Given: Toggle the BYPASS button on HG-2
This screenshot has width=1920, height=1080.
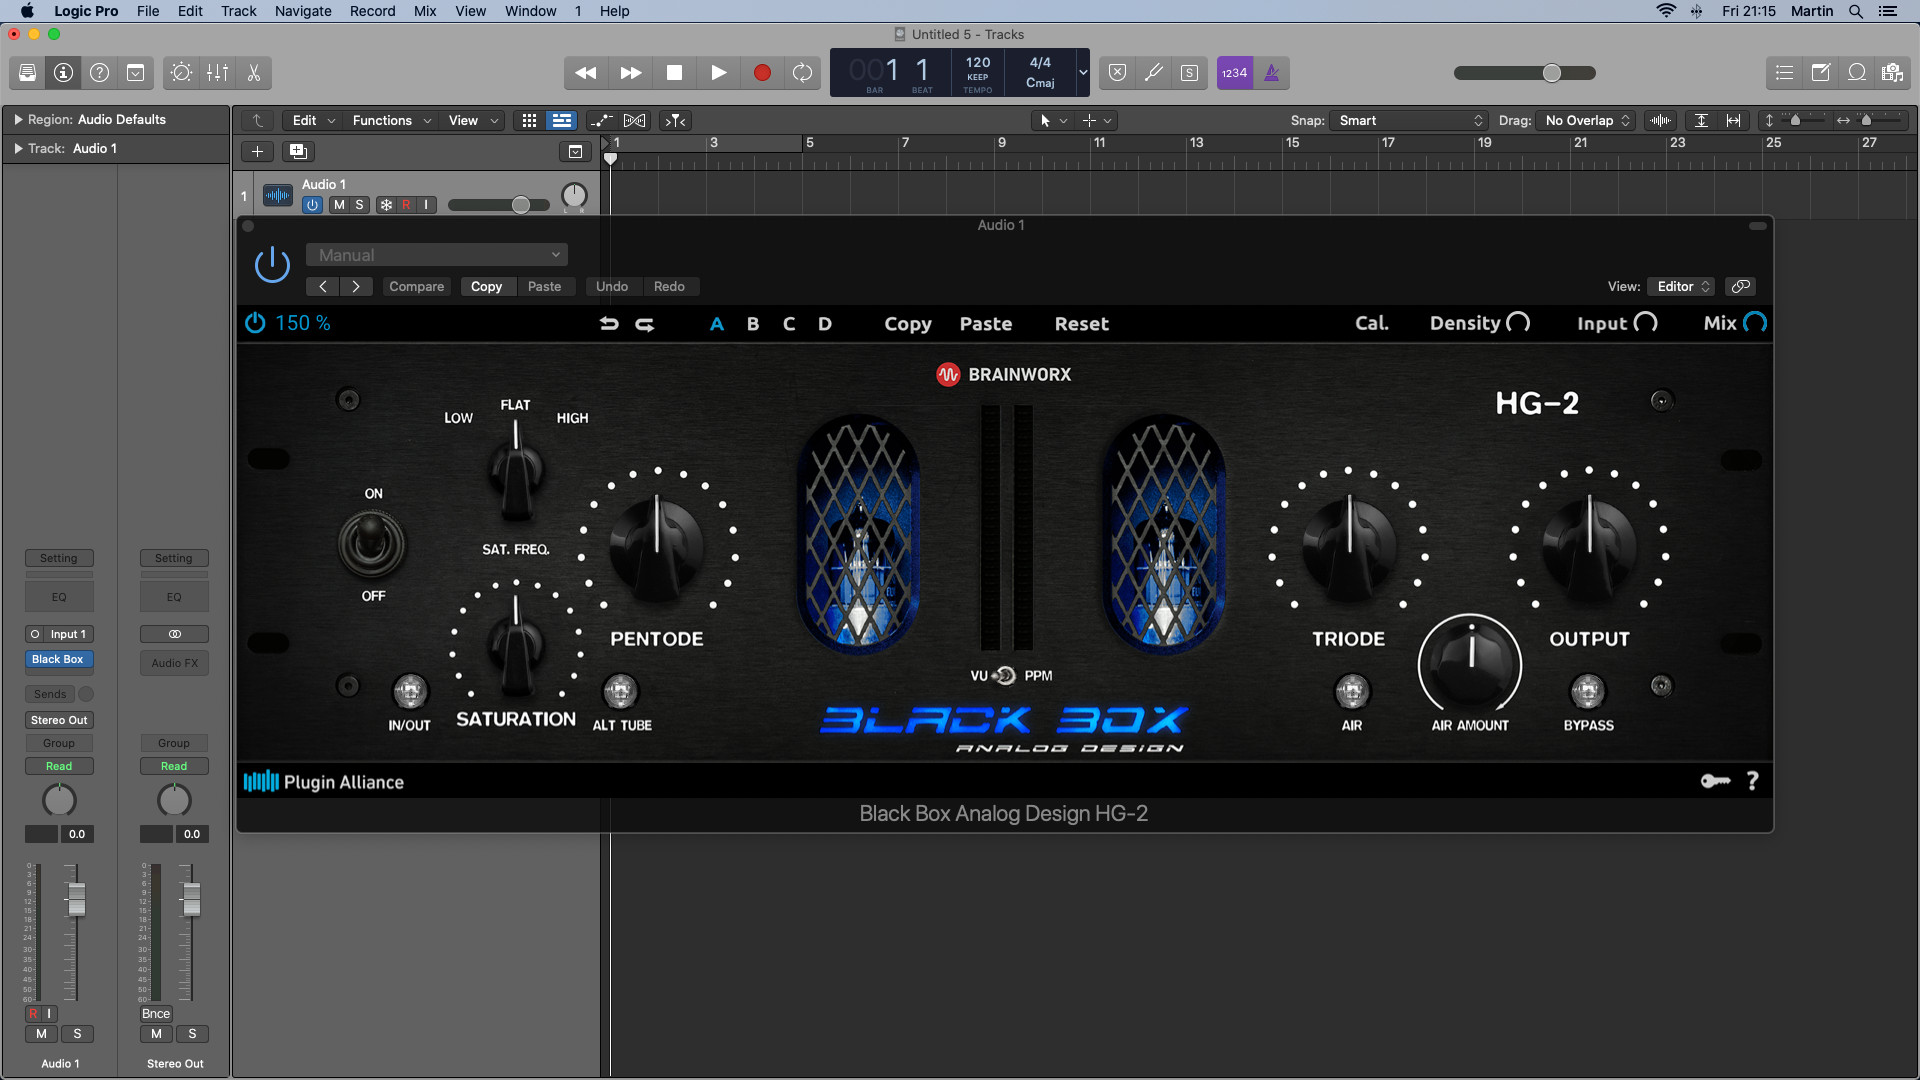Looking at the screenshot, I should pyautogui.click(x=1586, y=690).
